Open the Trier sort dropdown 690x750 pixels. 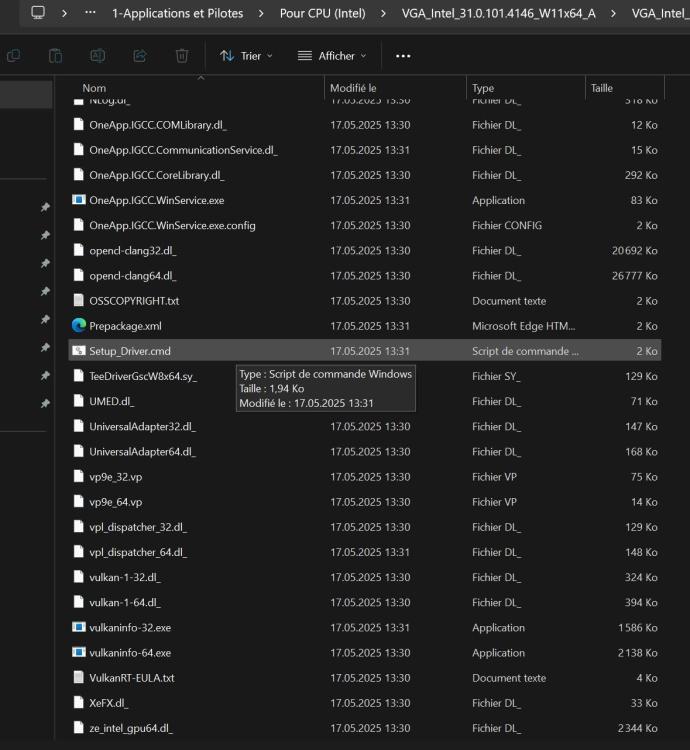tap(246, 56)
